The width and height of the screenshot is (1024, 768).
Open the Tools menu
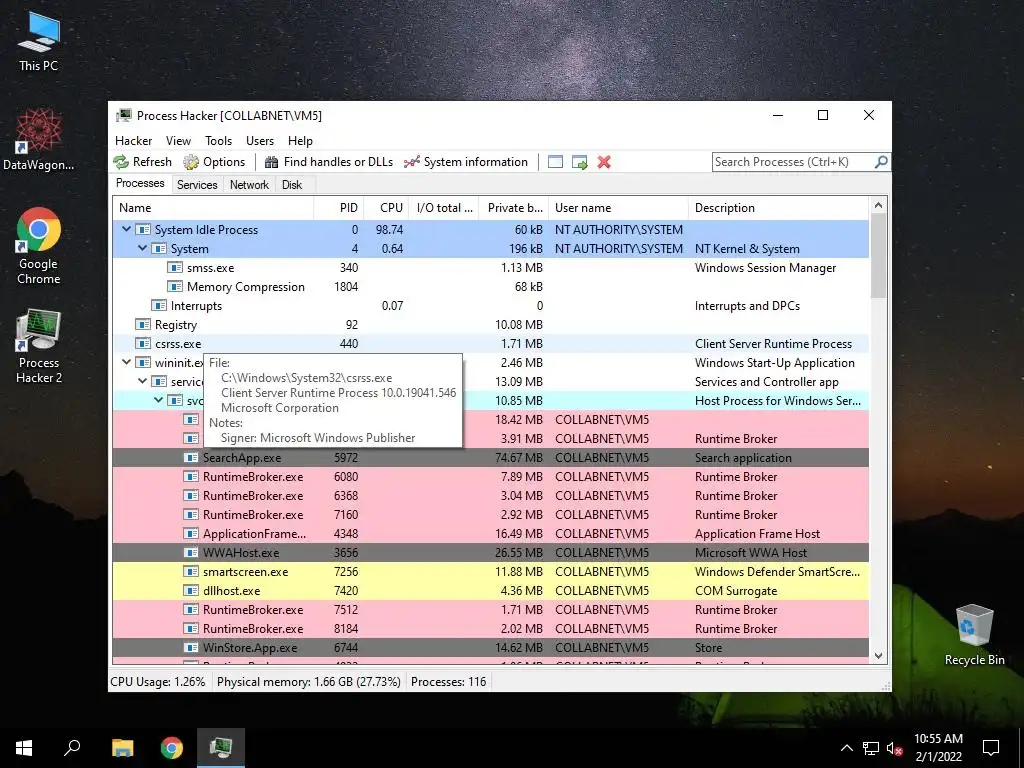pos(218,140)
